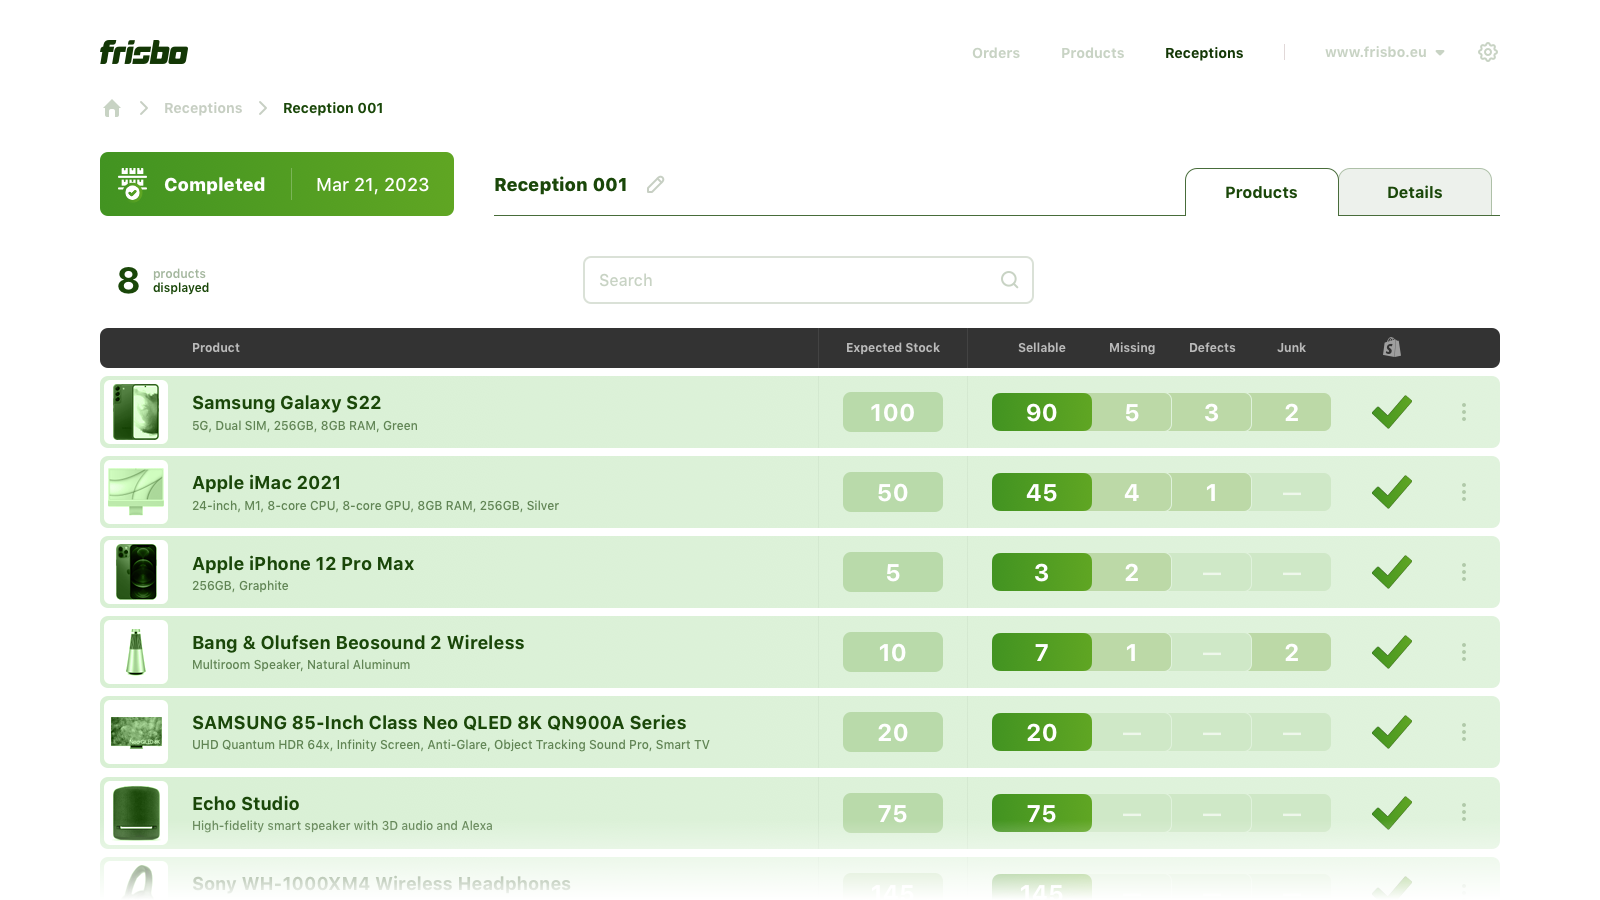Screen dimensions: 1600x900
Task: Click the Junk column header
Action: (x=1292, y=348)
